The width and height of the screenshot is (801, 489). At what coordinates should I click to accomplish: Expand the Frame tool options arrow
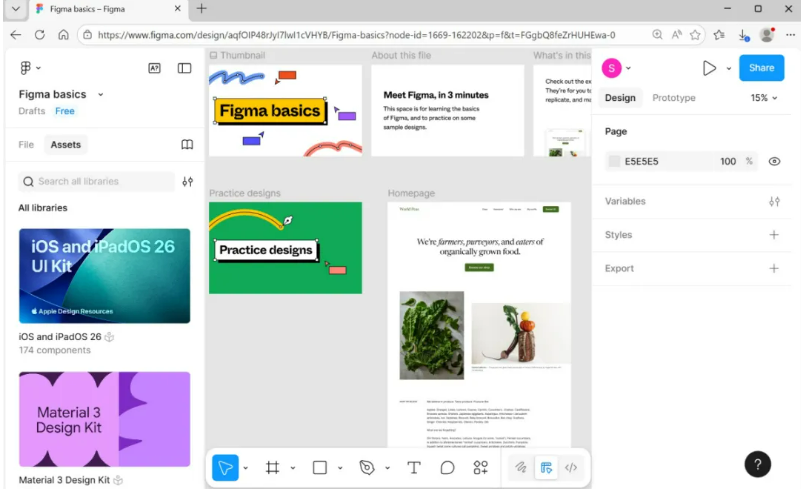[293, 468]
